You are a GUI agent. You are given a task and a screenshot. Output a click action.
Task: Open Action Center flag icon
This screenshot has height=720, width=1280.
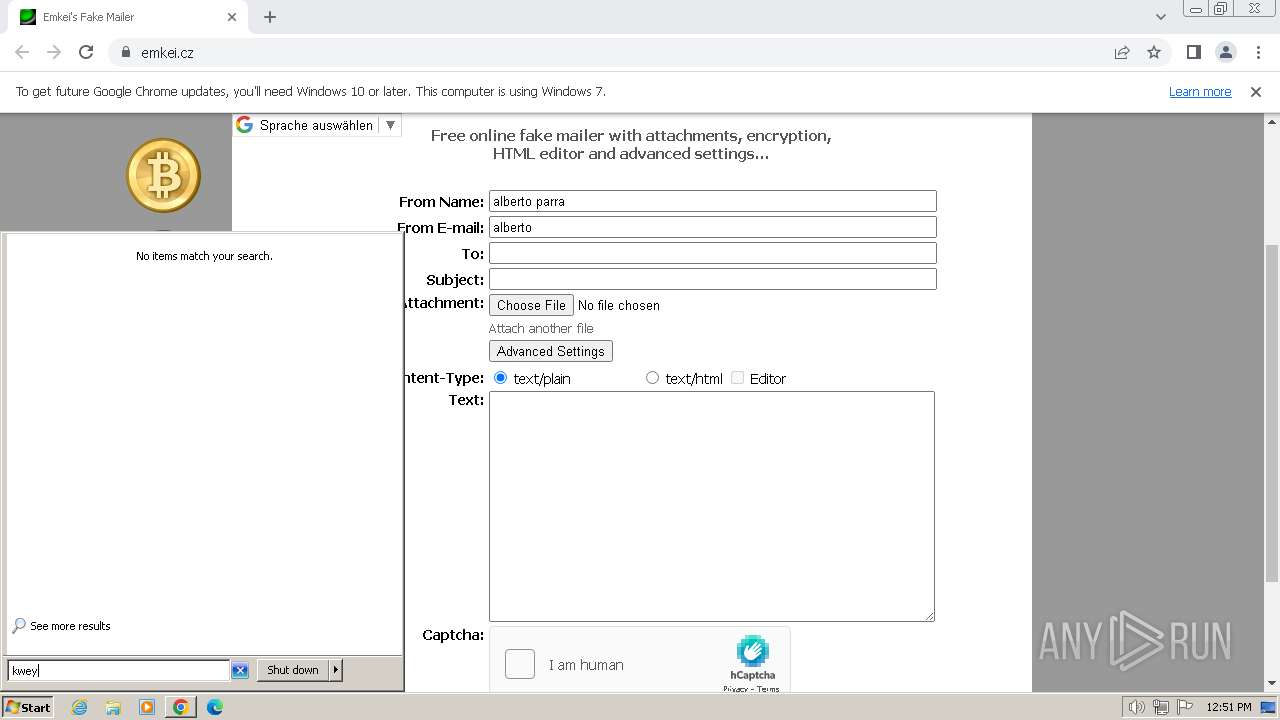click(x=1184, y=708)
